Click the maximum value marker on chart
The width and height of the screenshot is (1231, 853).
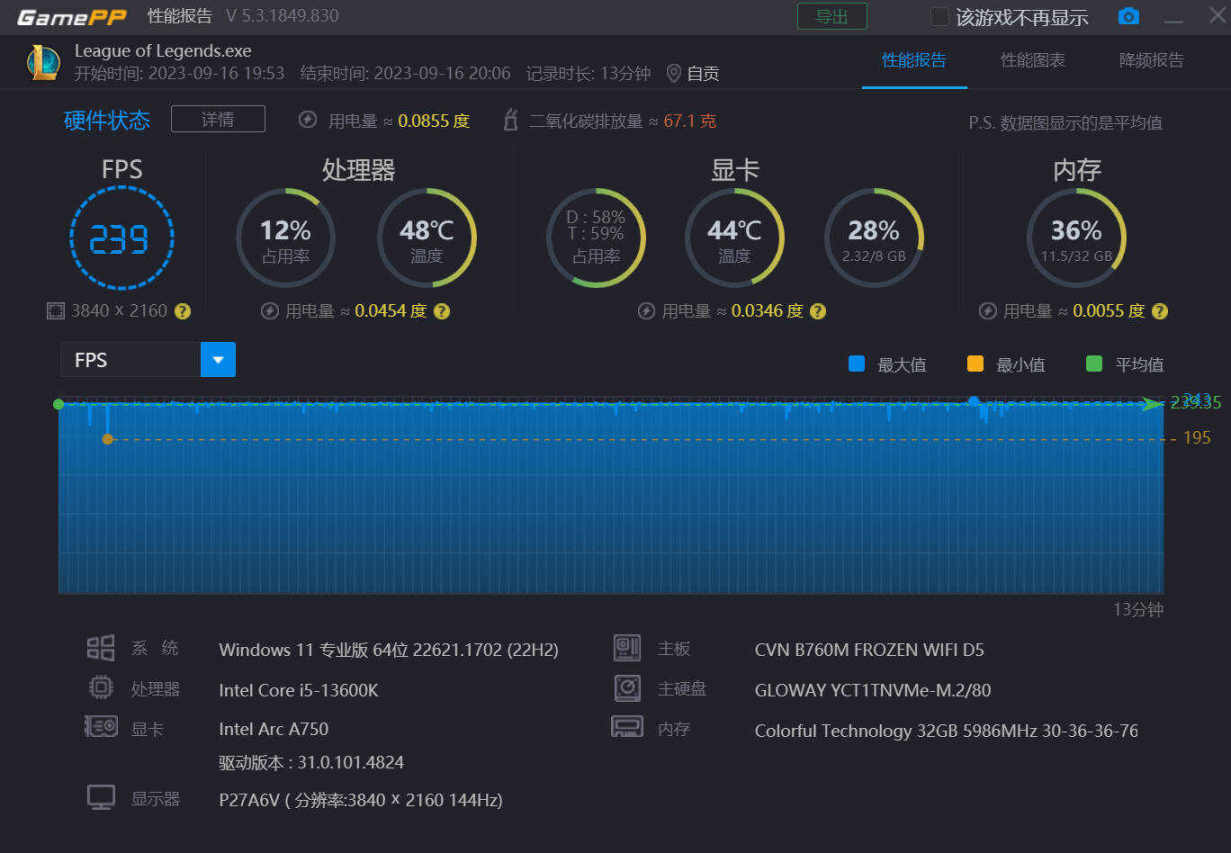pos(974,401)
